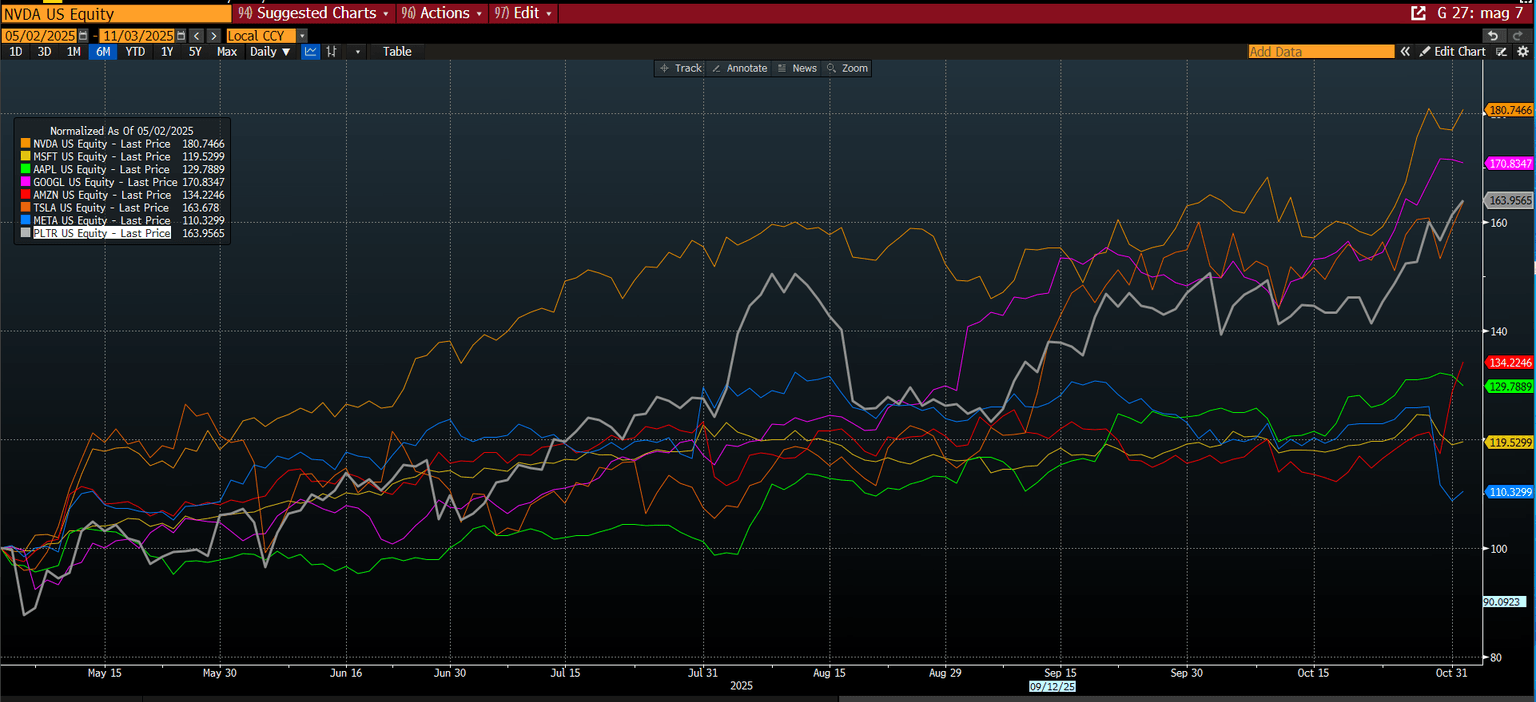Screen dimensions: 1536x702
Task: Select the line chart type icon
Action: pos(311,52)
